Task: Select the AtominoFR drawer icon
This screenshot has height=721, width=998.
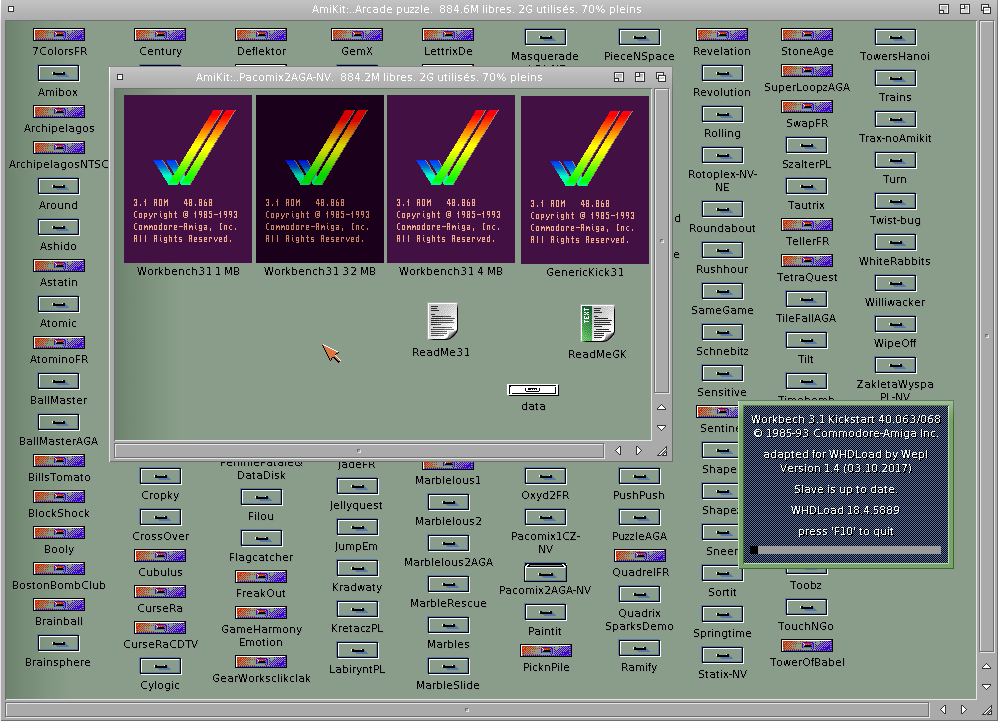Action: coord(59,342)
